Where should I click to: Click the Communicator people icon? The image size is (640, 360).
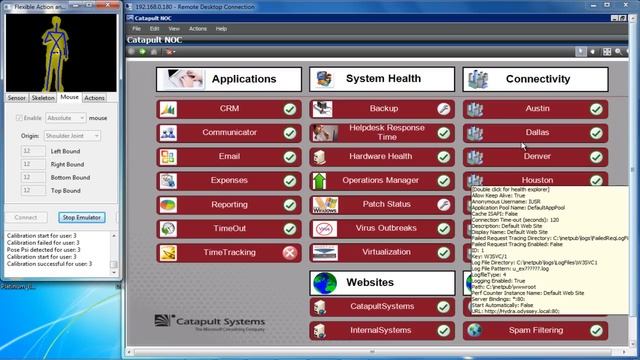[x=168, y=133]
